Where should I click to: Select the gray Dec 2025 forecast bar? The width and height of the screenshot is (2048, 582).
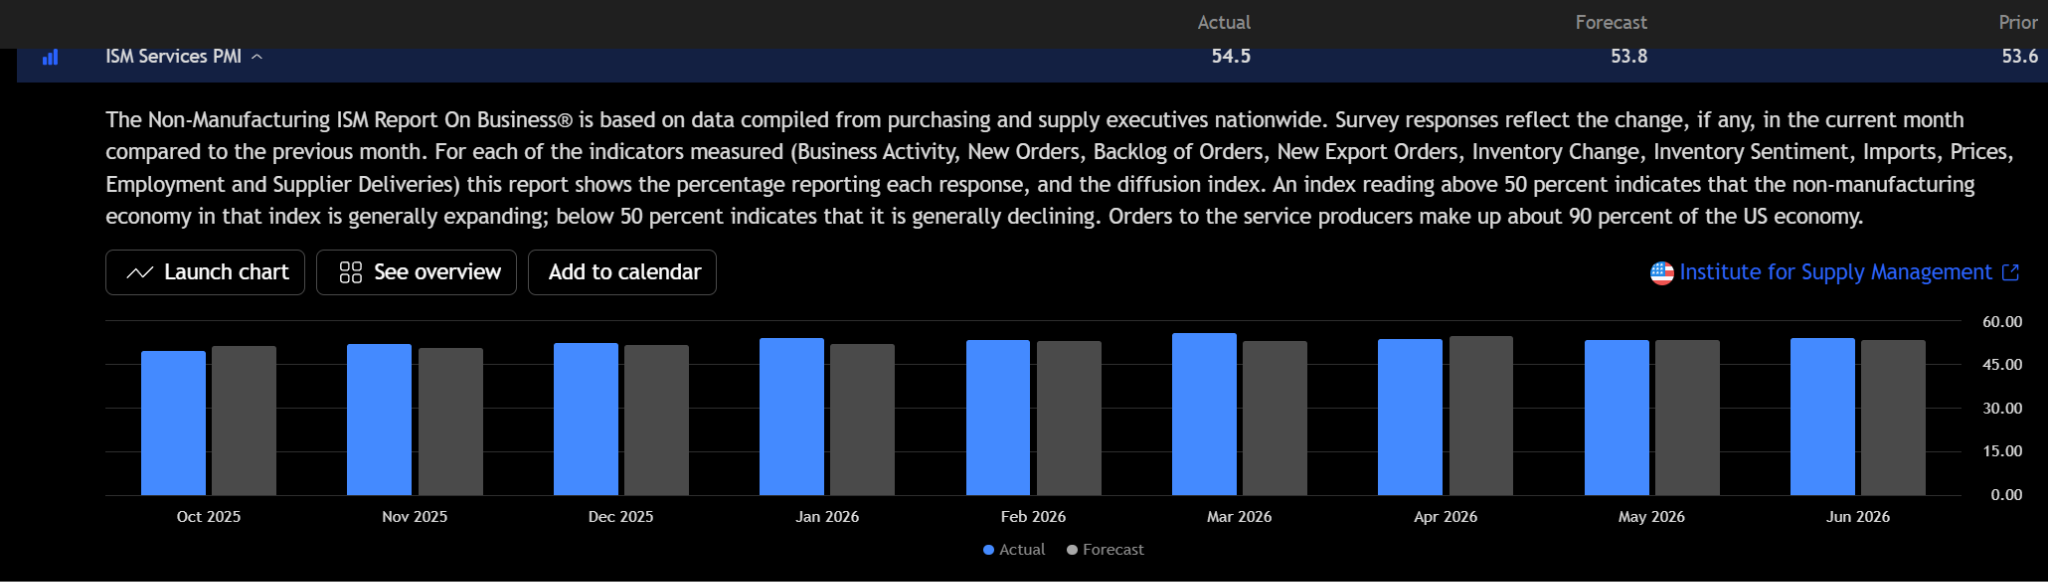click(656, 420)
